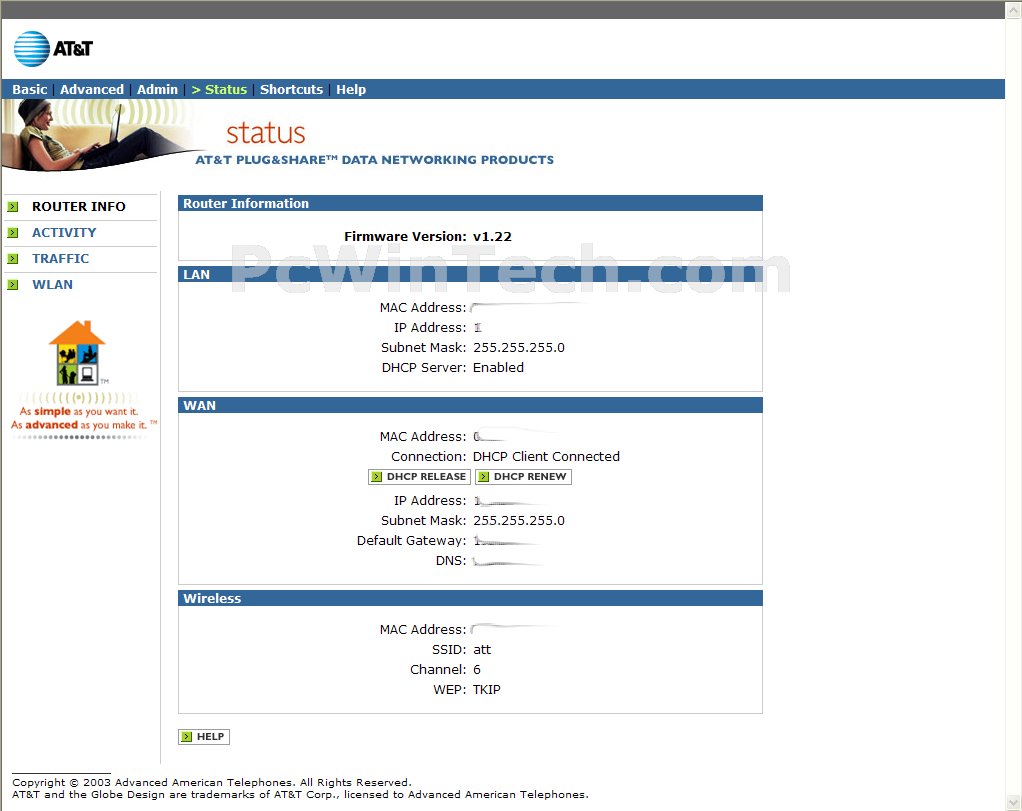Click the LAN section header
This screenshot has height=811, width=1022.
tap(470, 274)
